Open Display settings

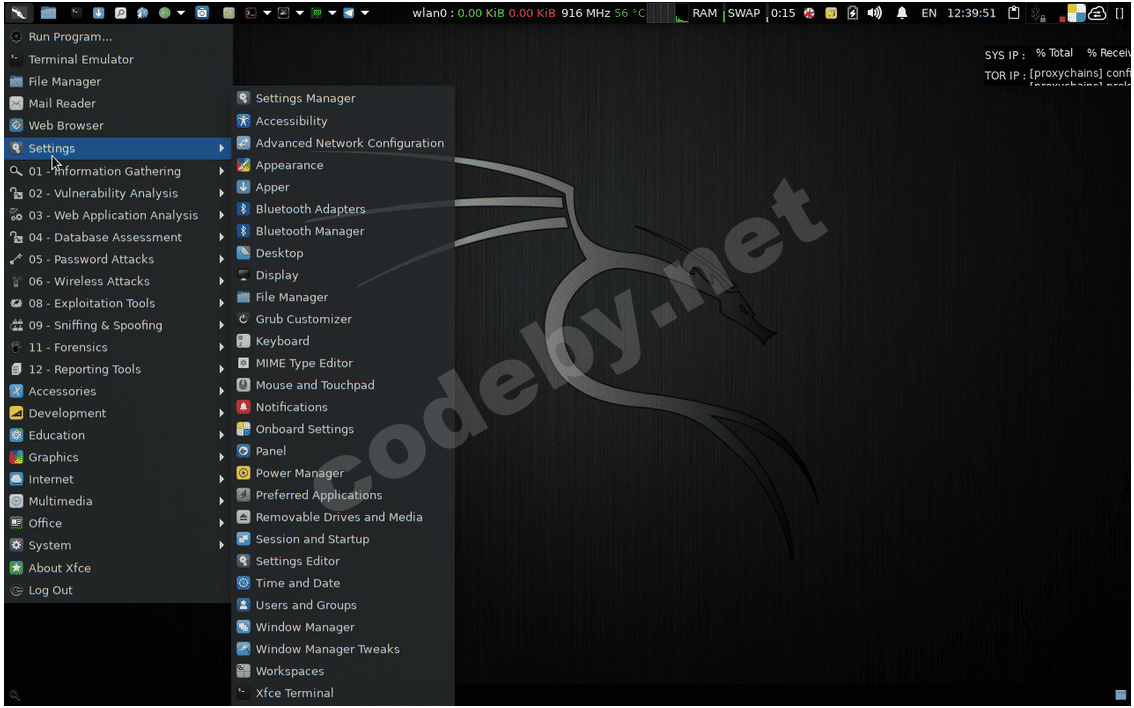tap(344, 276)
